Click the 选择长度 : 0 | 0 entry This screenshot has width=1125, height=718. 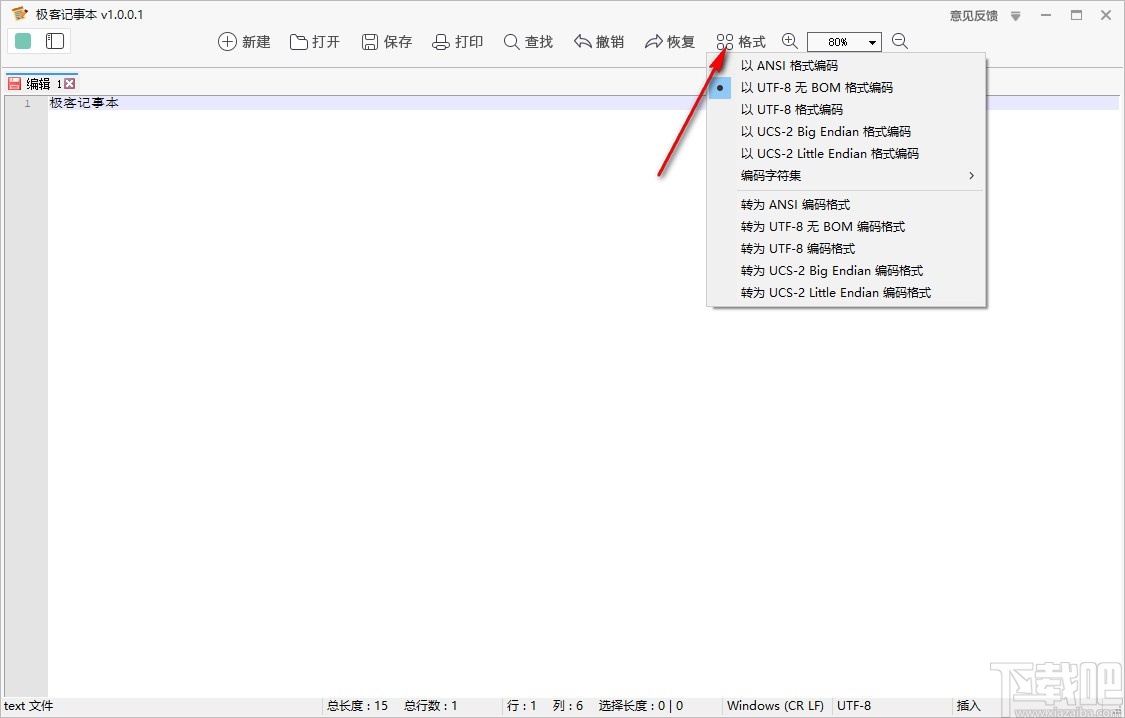coord(641,706)
